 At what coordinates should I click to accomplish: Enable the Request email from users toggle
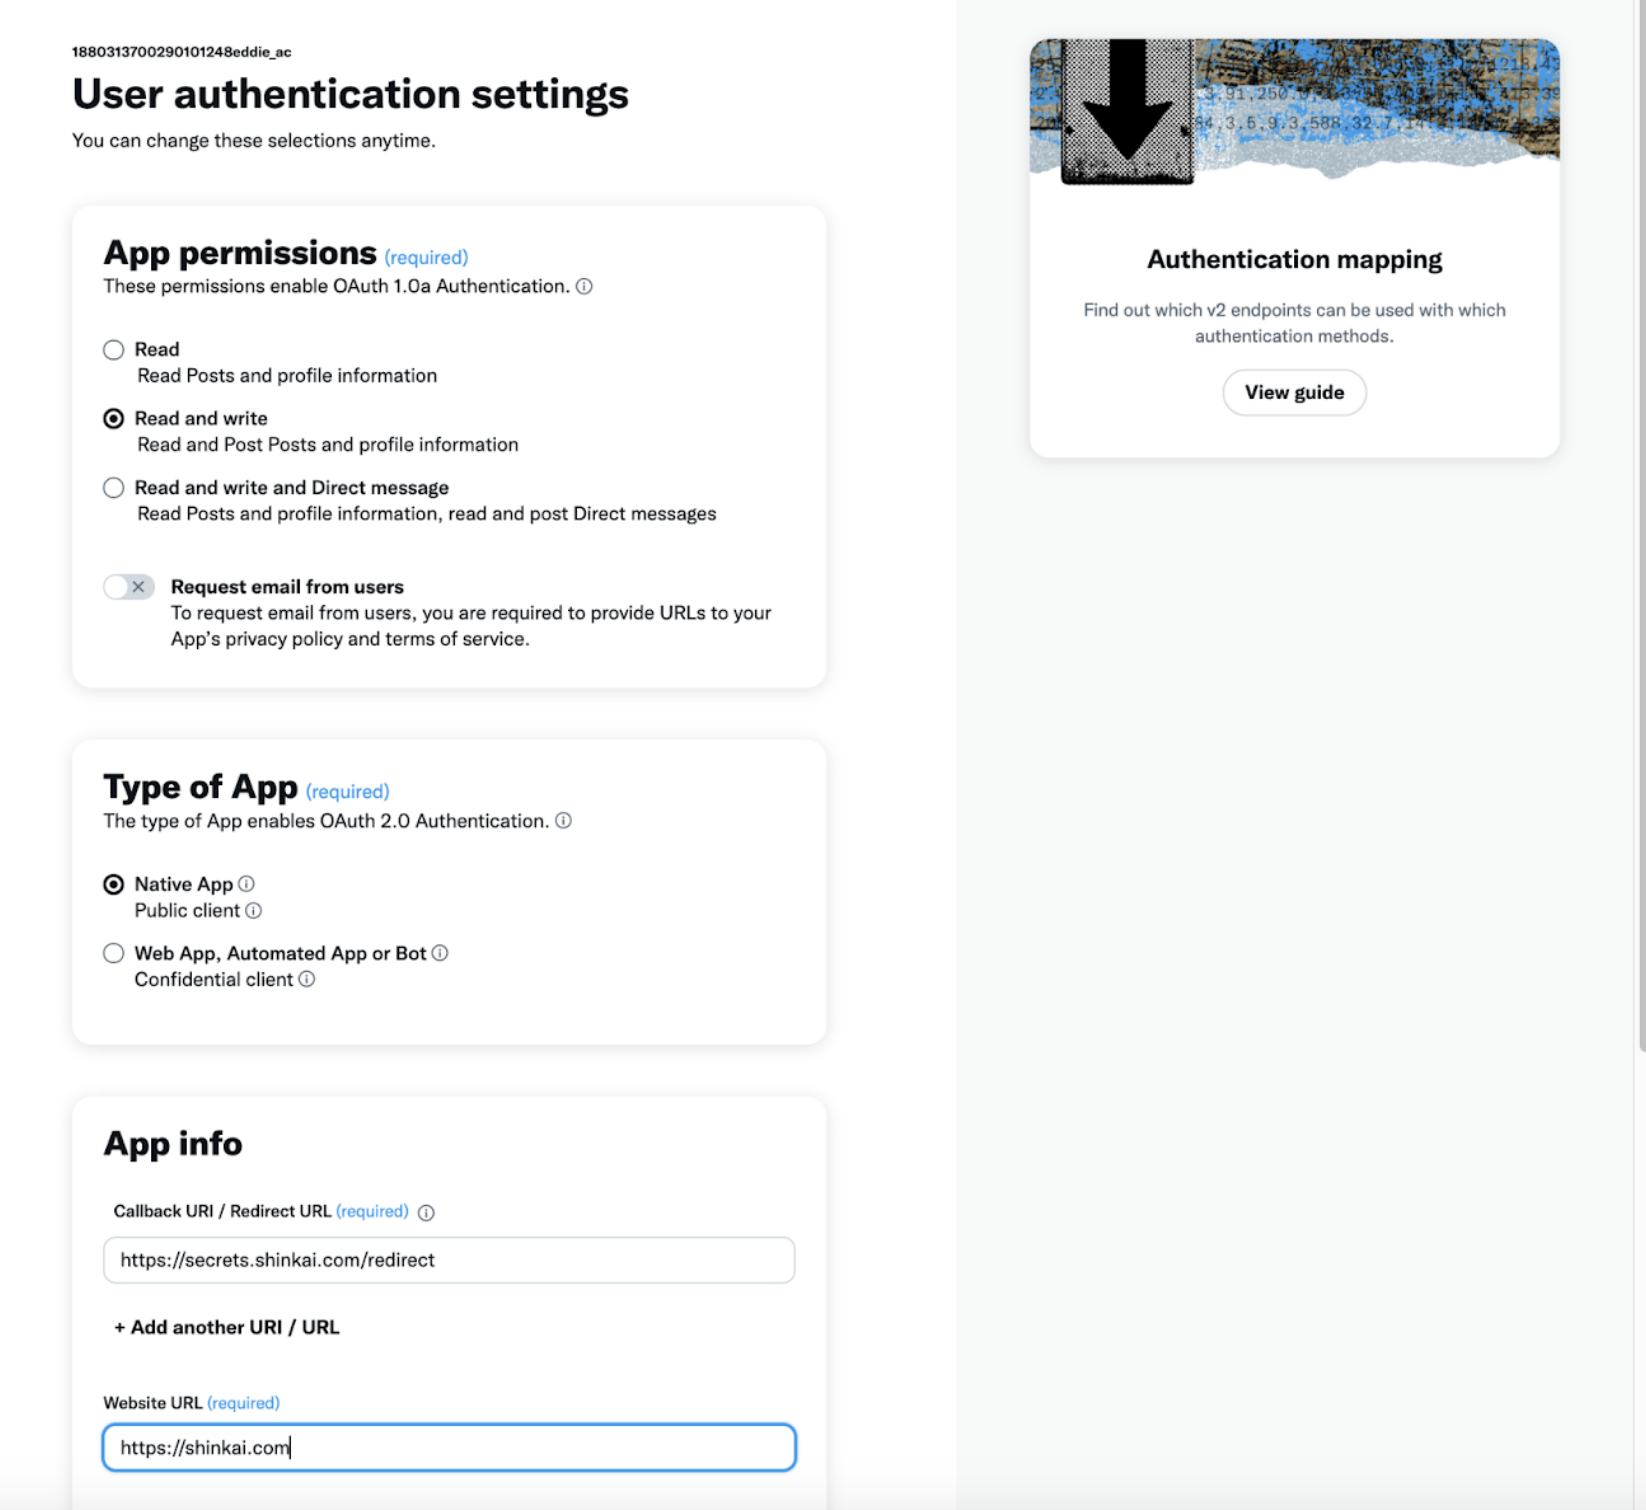pos(128,586)
